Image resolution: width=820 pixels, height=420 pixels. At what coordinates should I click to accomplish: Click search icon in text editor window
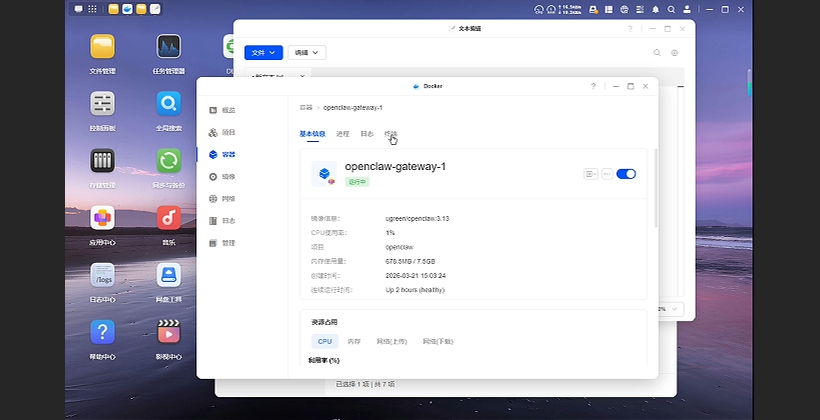tap(657, 52)
